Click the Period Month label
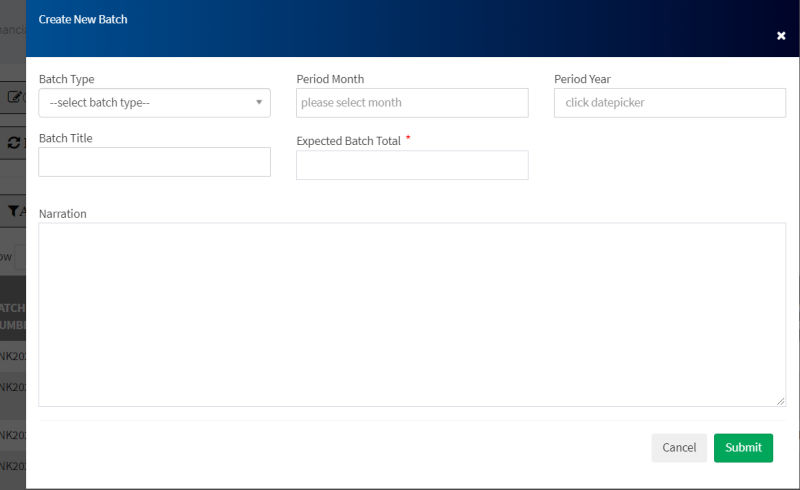The width and height of the screenshot is (800, 490). [x=330, y=79]
